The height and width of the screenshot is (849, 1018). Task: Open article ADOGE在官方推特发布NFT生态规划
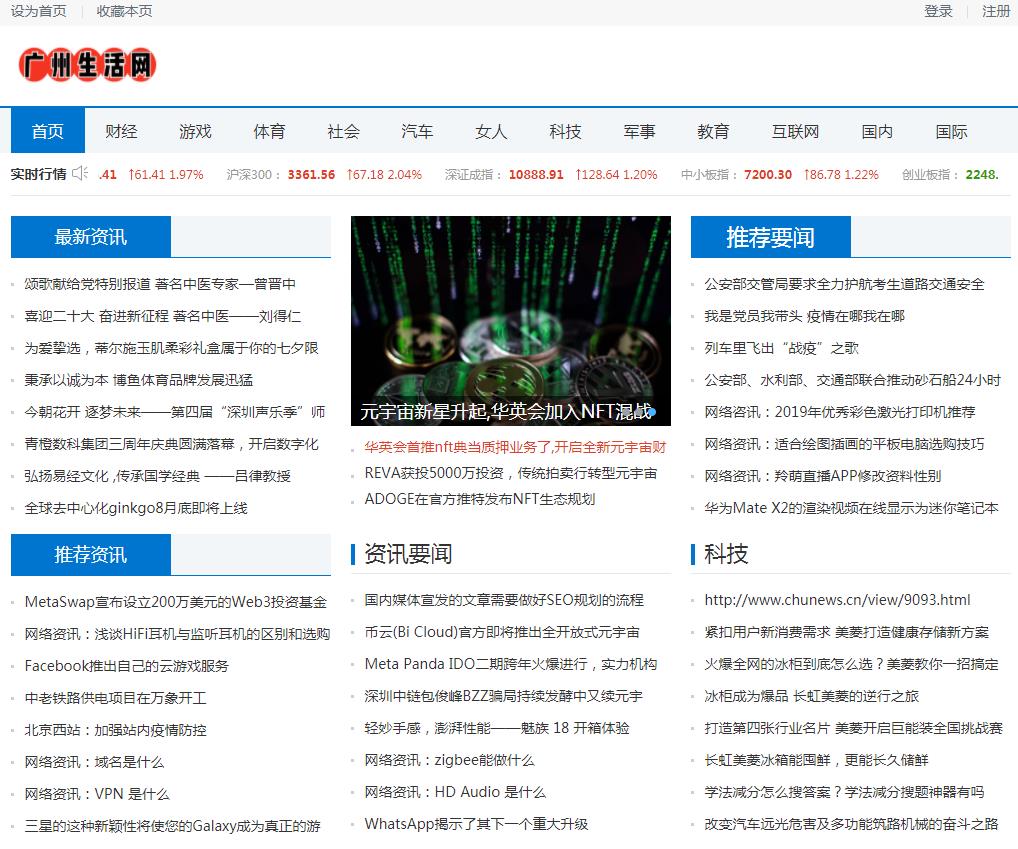480,498
